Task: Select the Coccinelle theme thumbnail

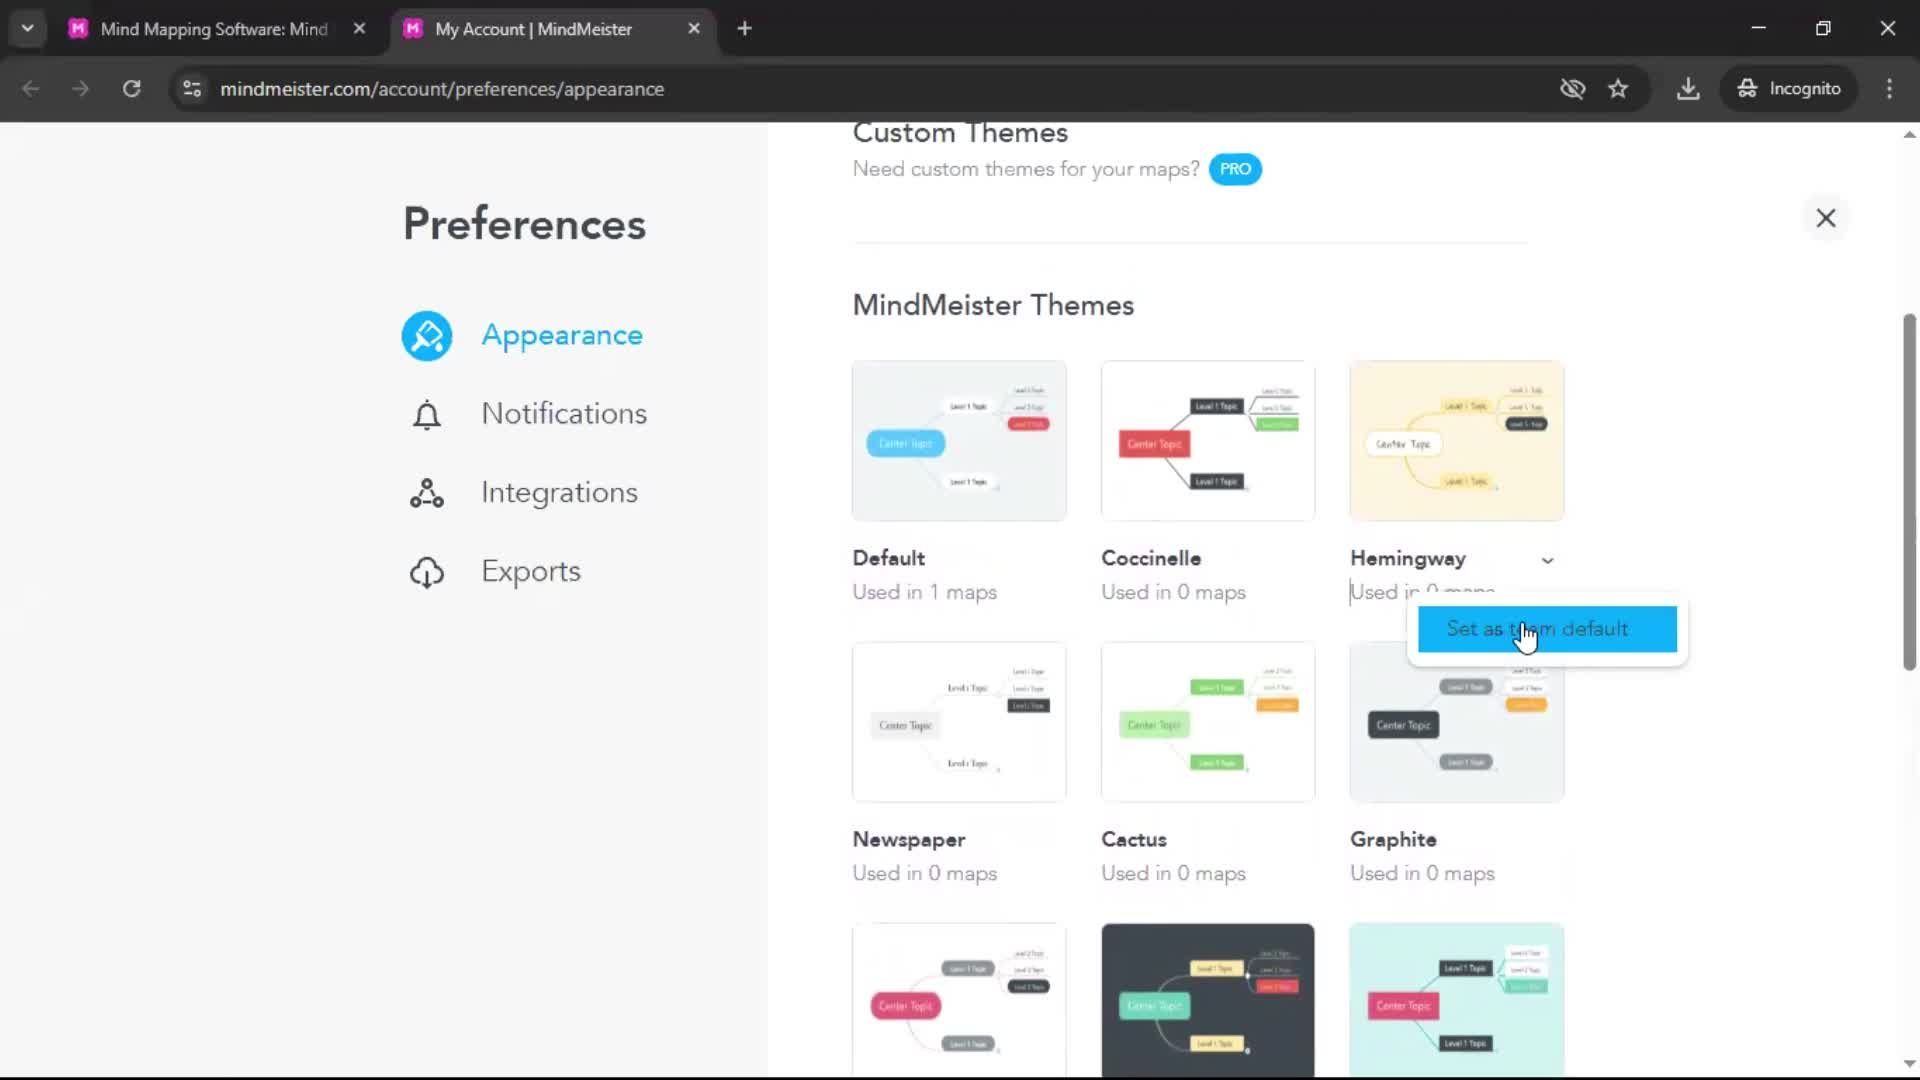Action: [1208, 441]
